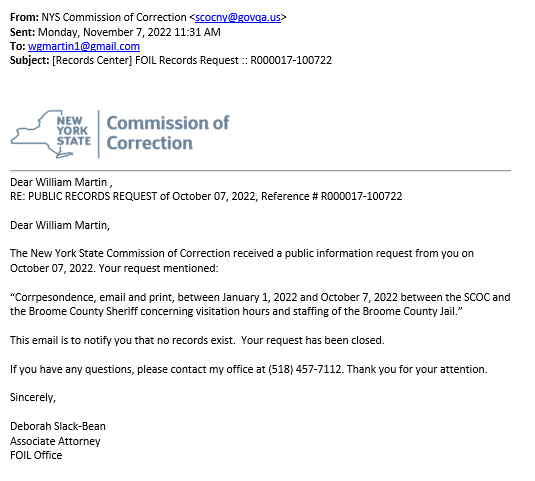The image size is (535, 481).
Task: Click the signature name Deborah Slack-Bean
Action: coord(58,426)
